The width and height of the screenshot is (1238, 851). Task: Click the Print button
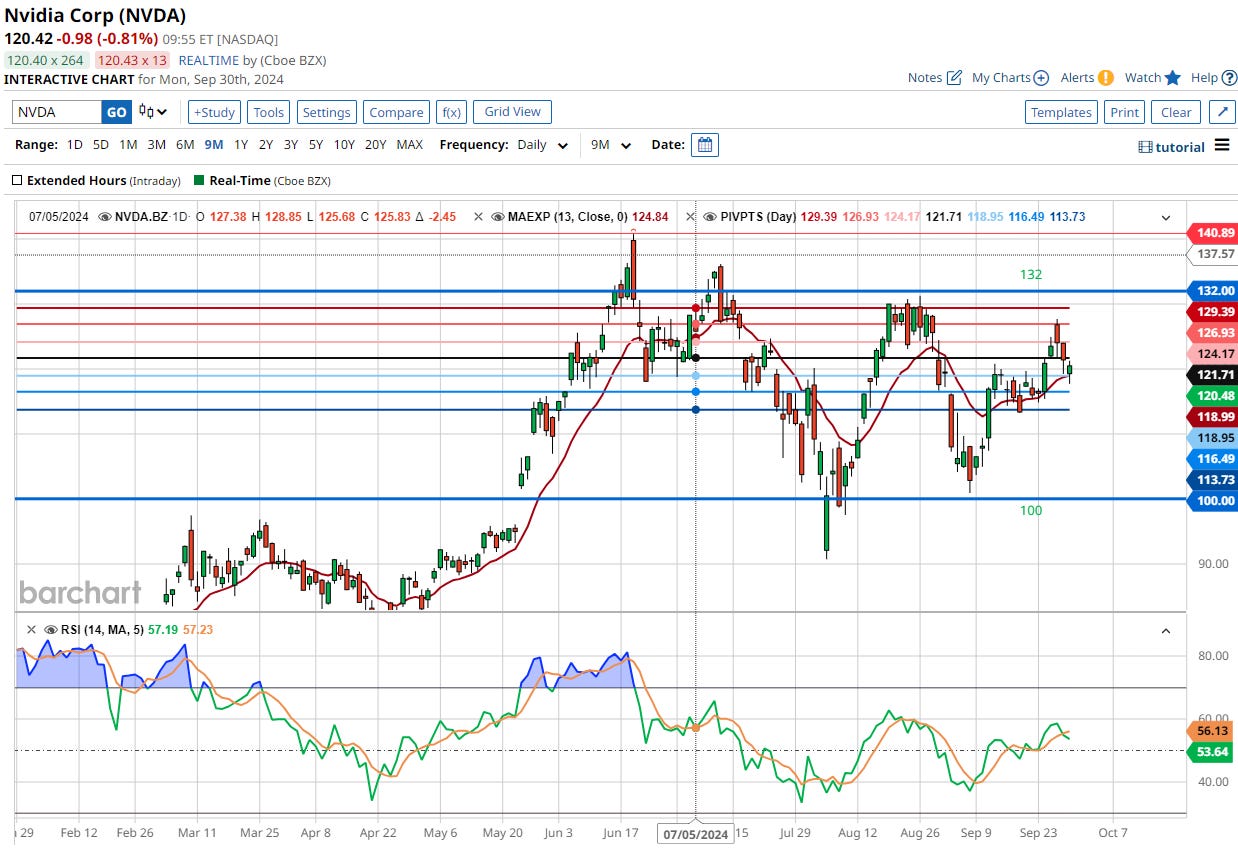click(1124, 112)
